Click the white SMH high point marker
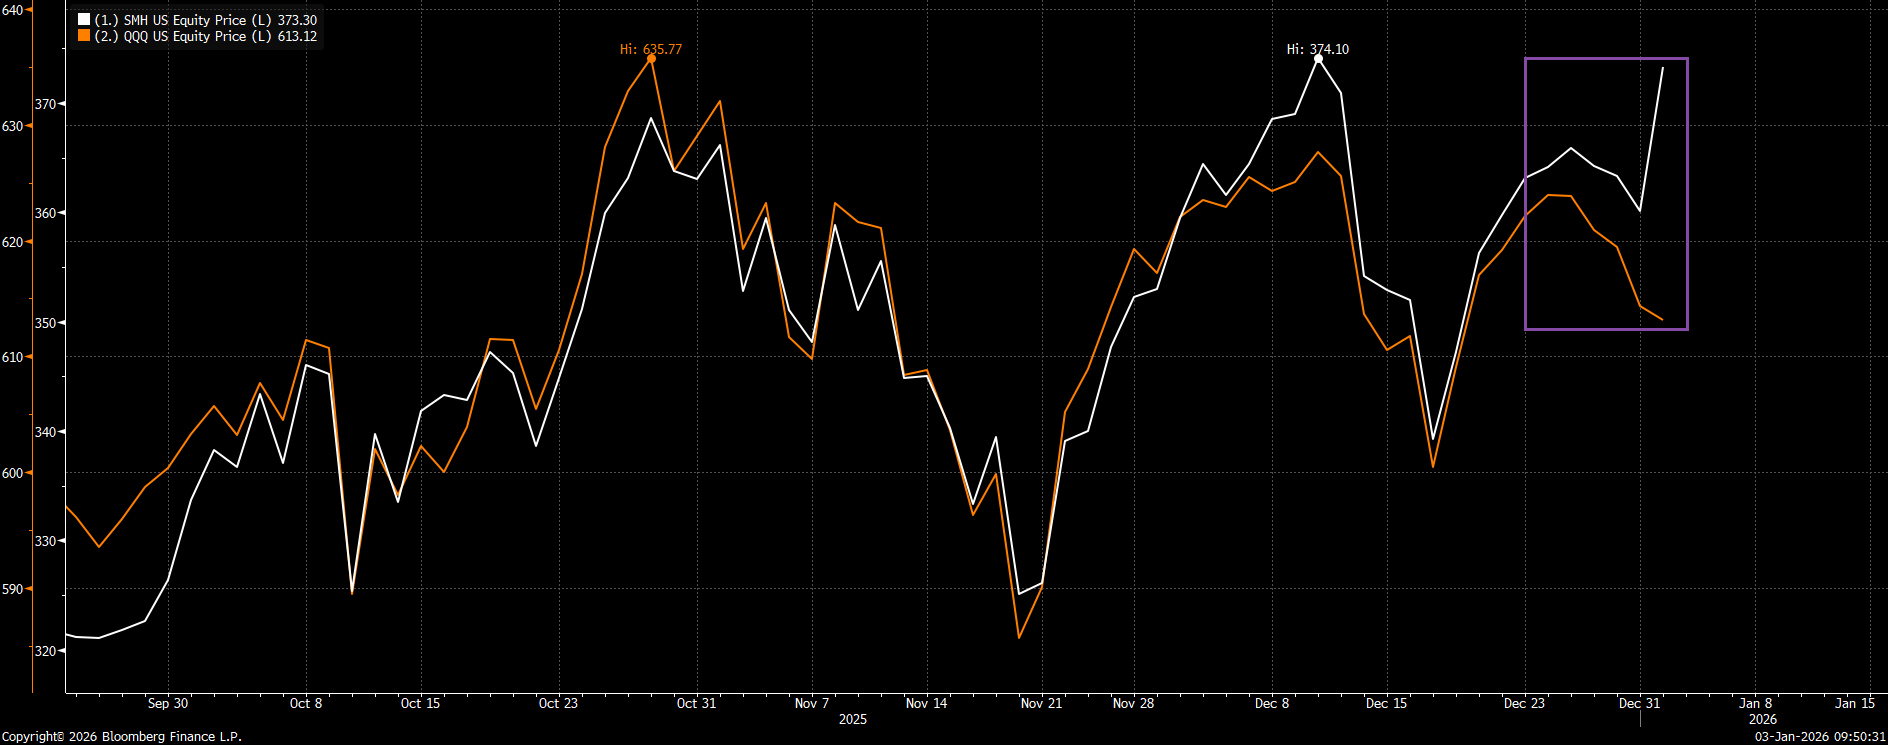Viewport: 1888px width, 745px height. tap(1318, 59)
